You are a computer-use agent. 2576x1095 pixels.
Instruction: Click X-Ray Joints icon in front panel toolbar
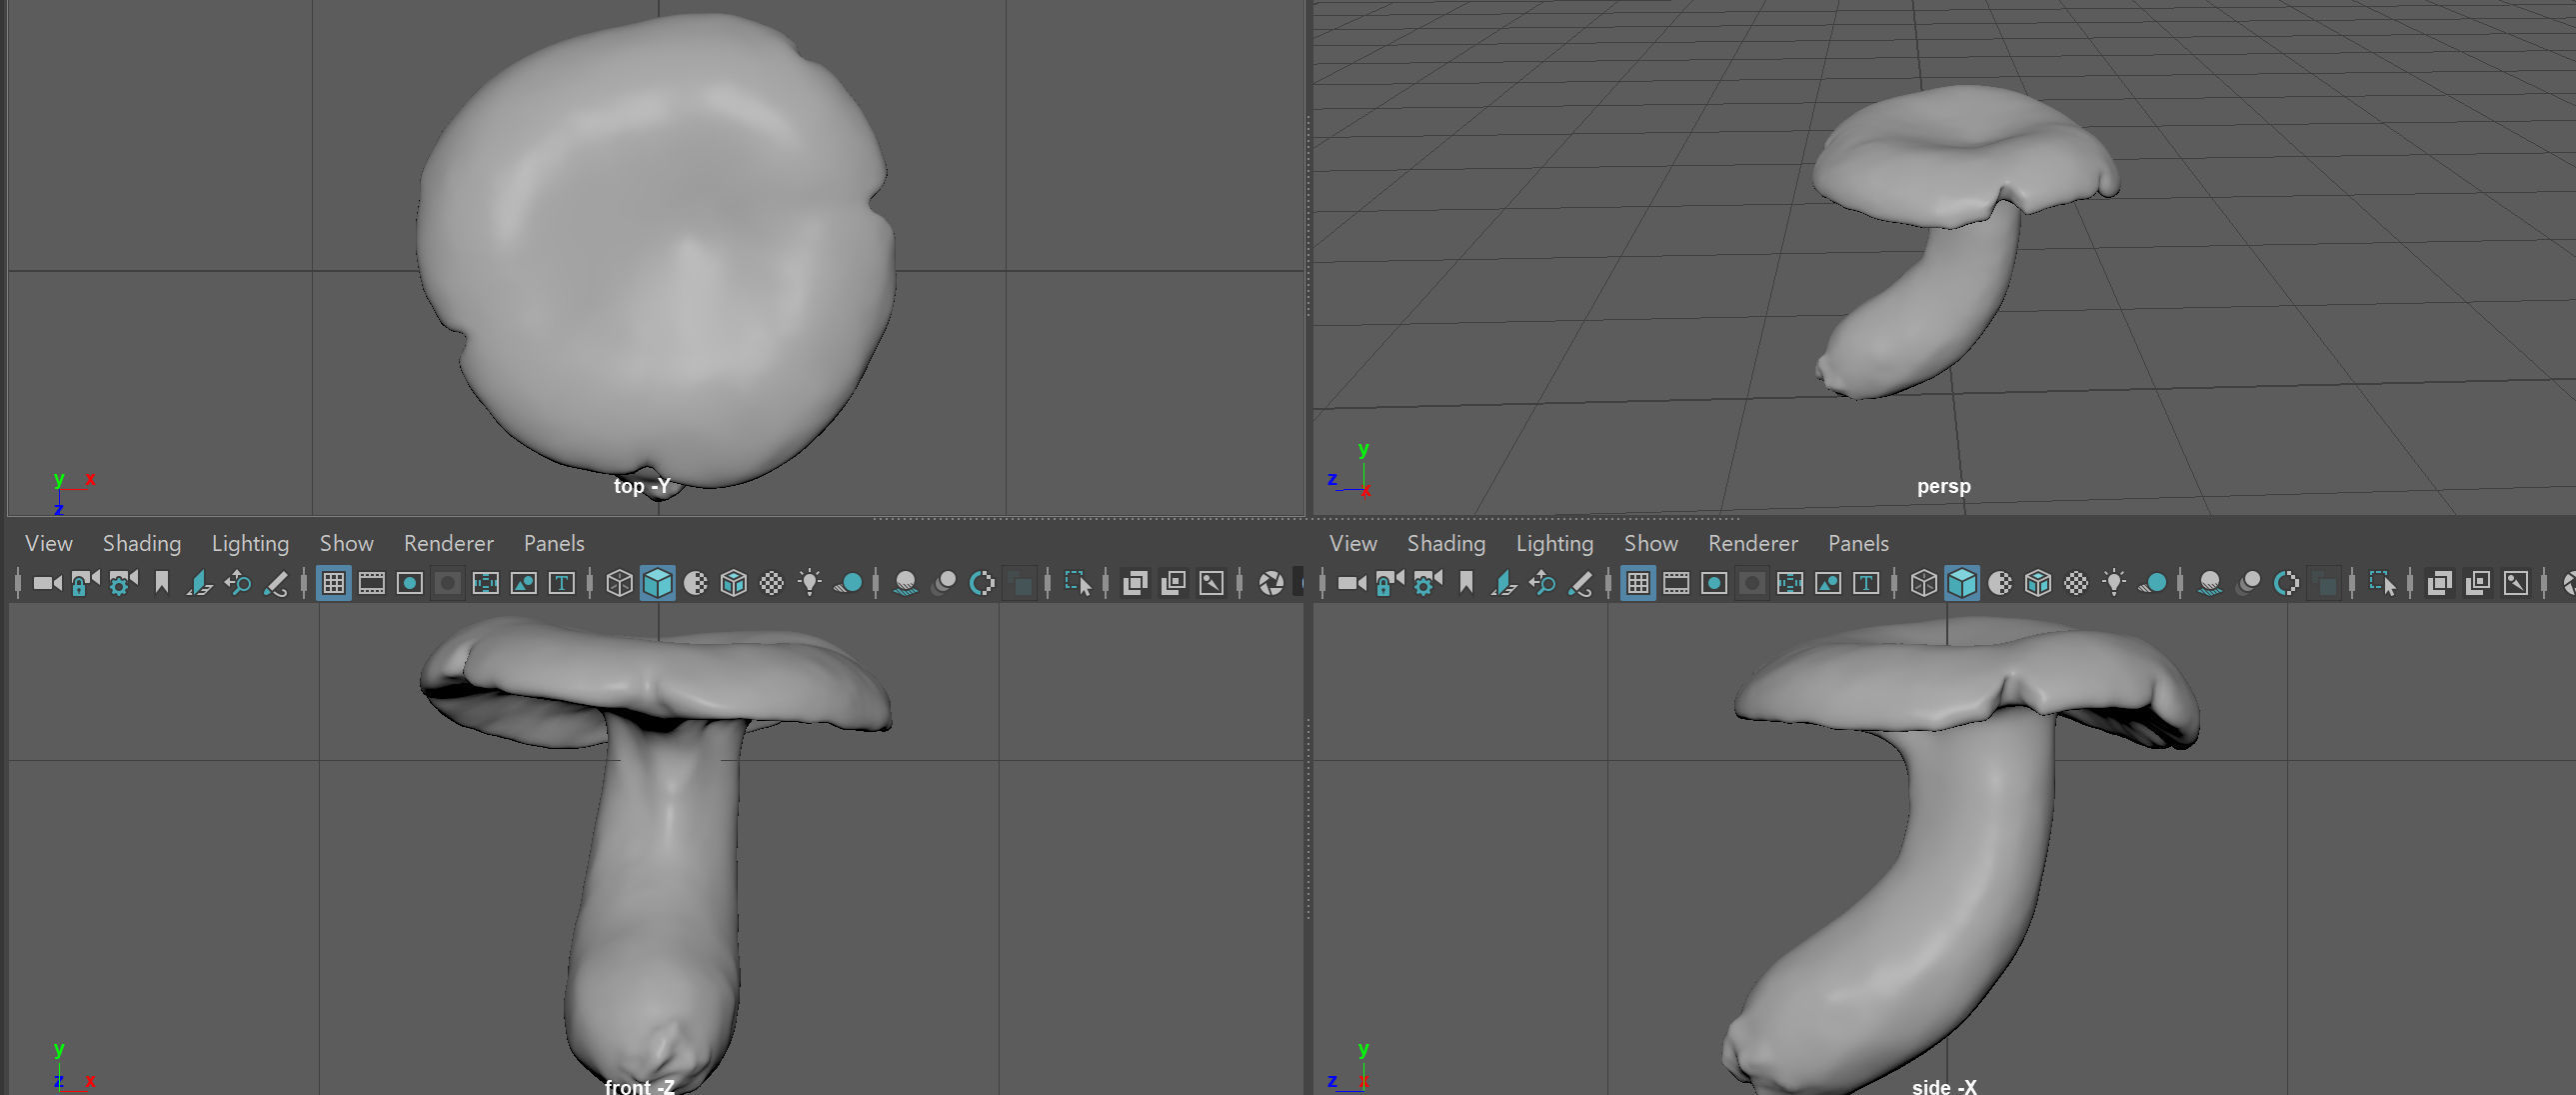[x=1210, y=583]
